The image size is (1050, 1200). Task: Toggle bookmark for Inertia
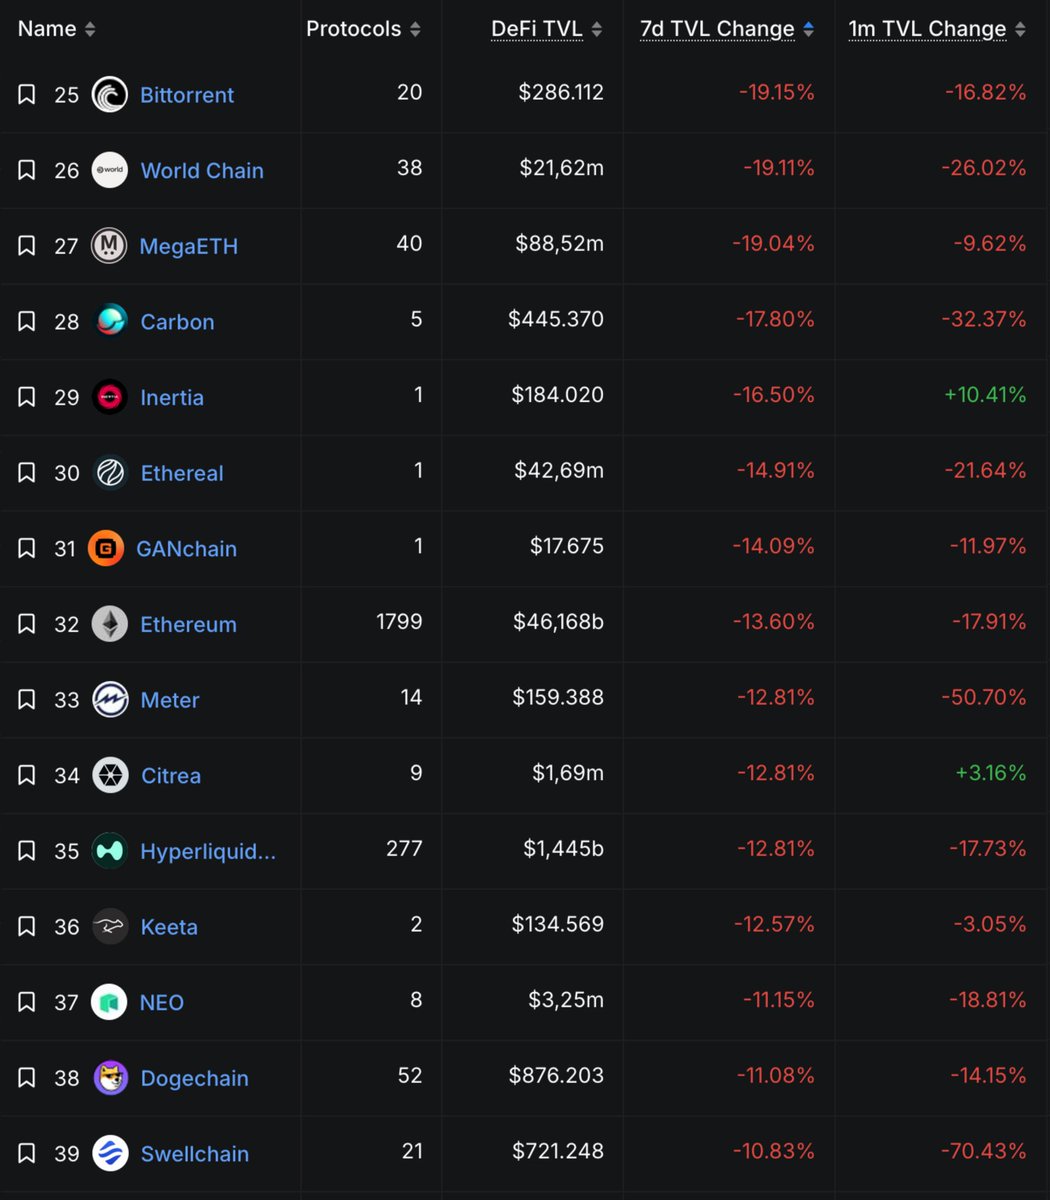[x=27, y=397]
